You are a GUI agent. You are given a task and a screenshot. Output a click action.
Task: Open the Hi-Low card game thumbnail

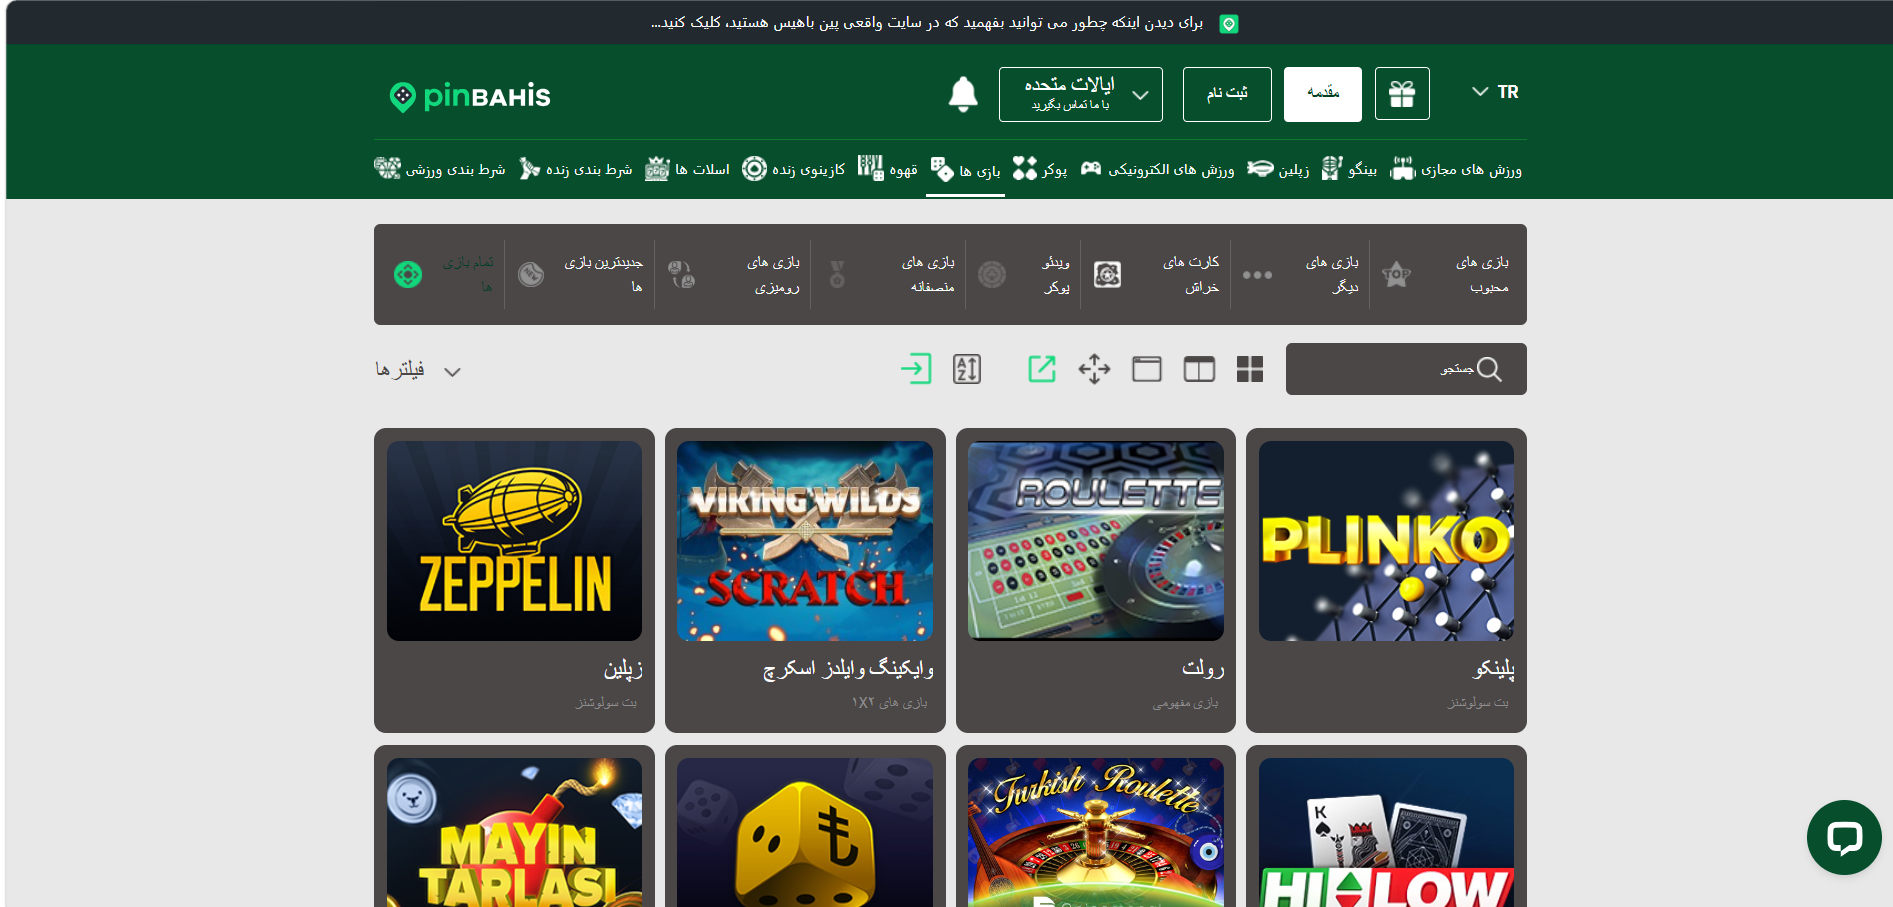pyautogui.click(x=1386, y=832)
